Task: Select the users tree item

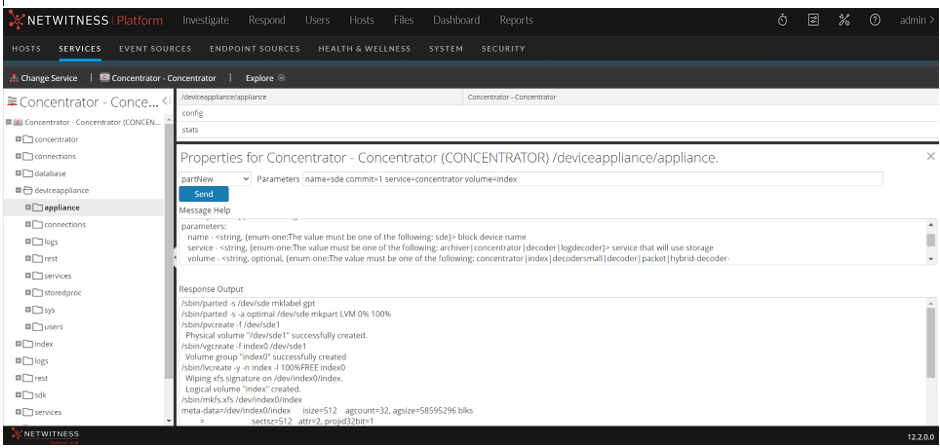Action: [x=53, y=327]
